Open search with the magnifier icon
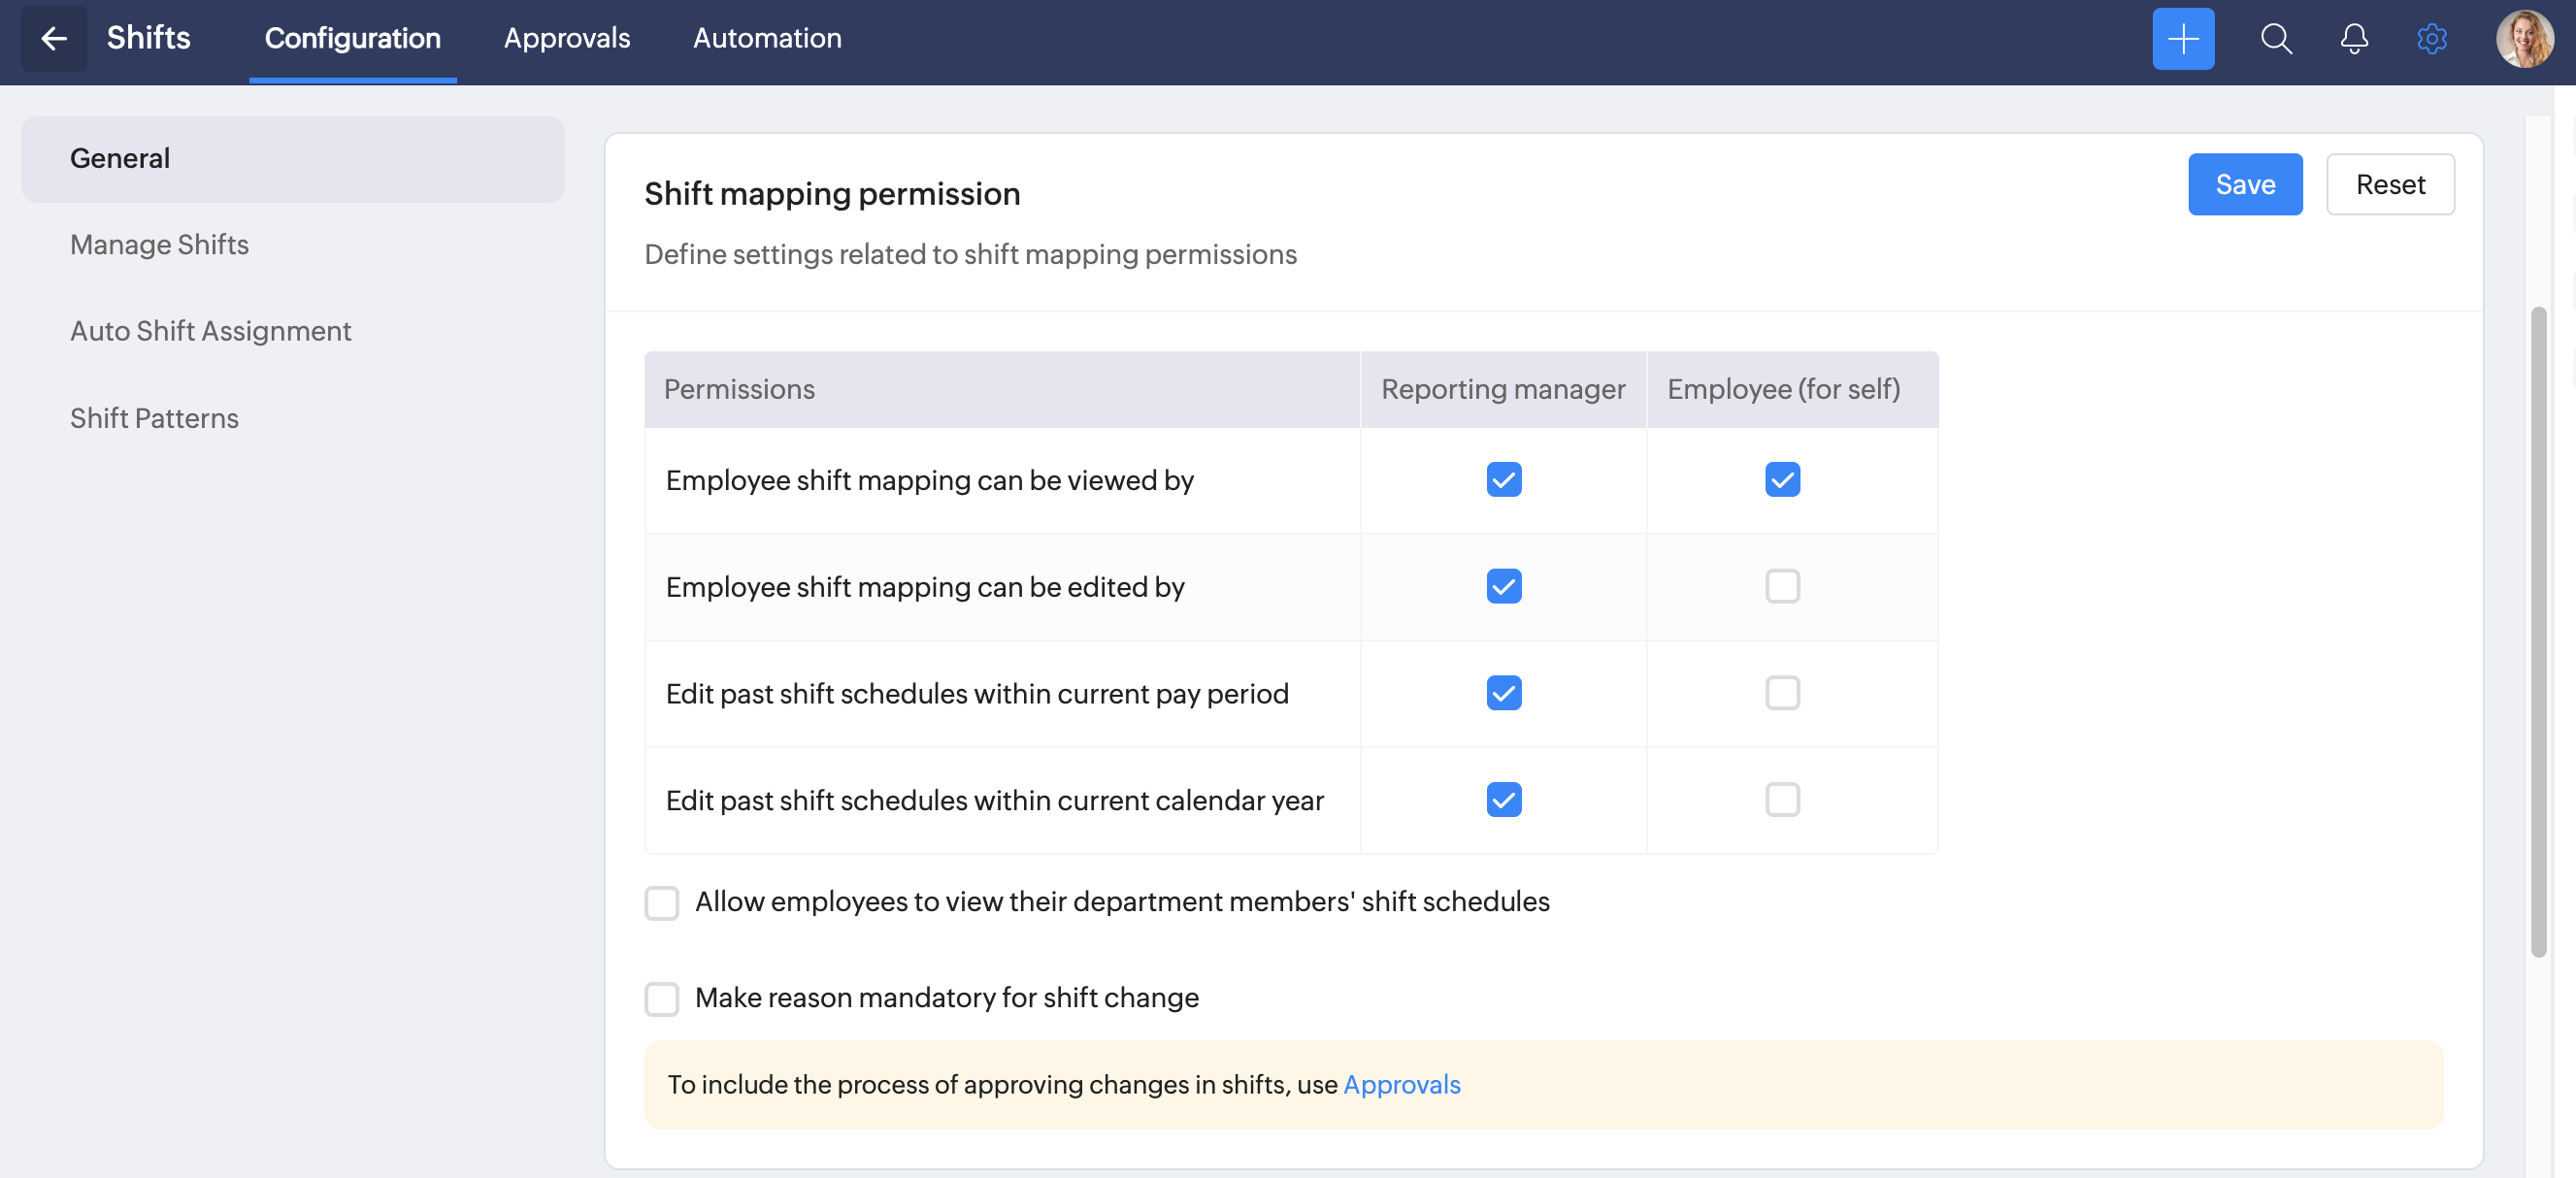 (x=2276, y=38)
